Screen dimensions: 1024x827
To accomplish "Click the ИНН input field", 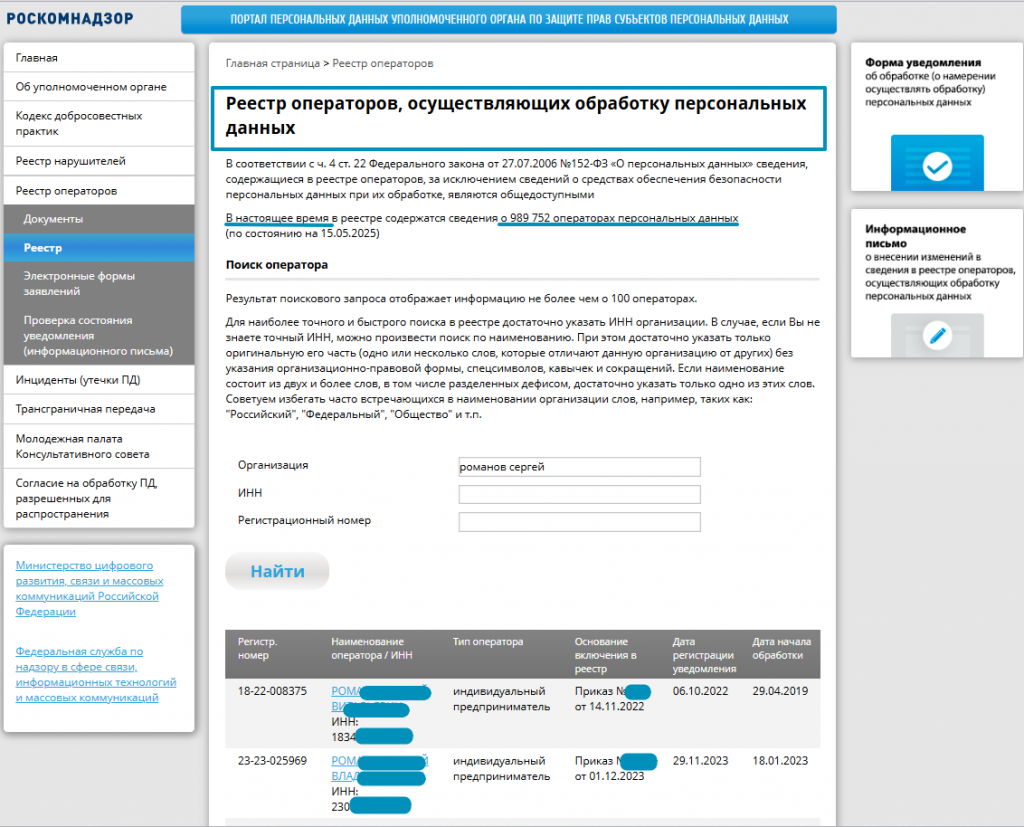I will coord(579,495).
